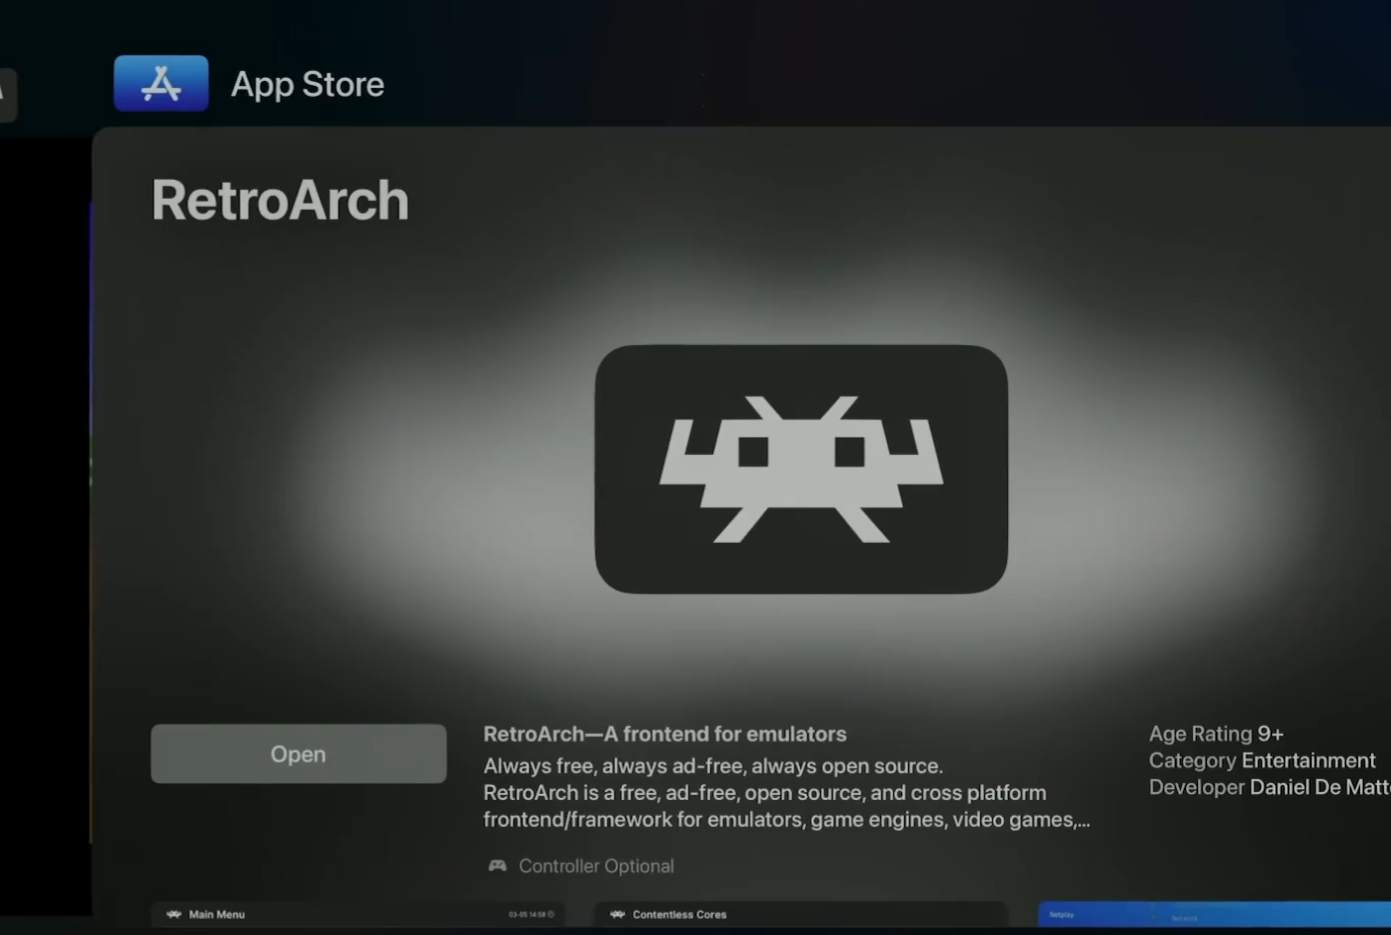Click the App Store title text

tap(307, 84)
